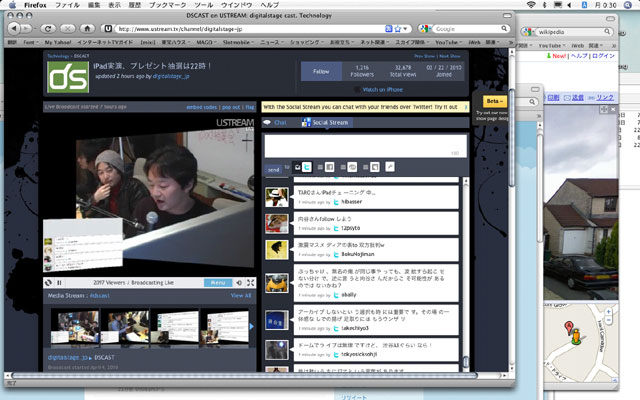Screen dimensions: 640x400
Task: Click the yellow Beta button
Action: (x=495, y=101)
